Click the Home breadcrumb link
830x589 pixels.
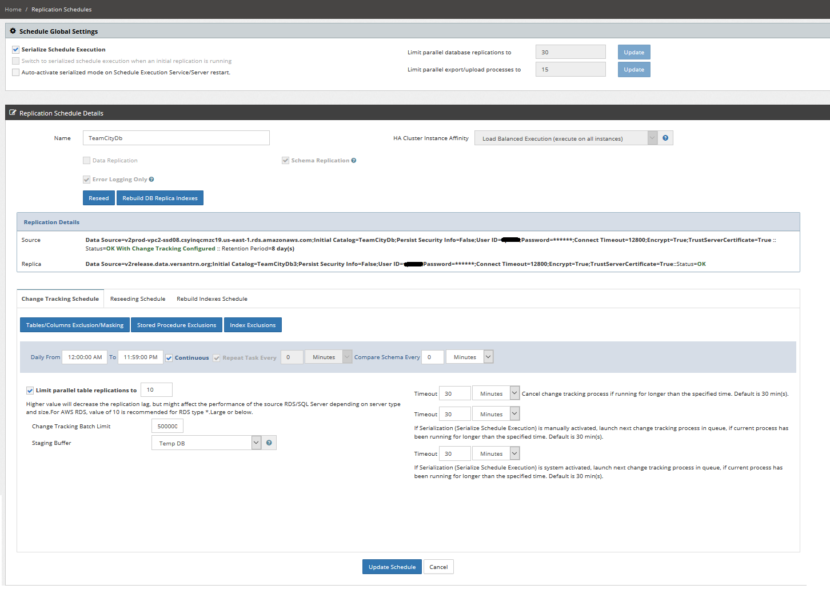coord(15,7)
